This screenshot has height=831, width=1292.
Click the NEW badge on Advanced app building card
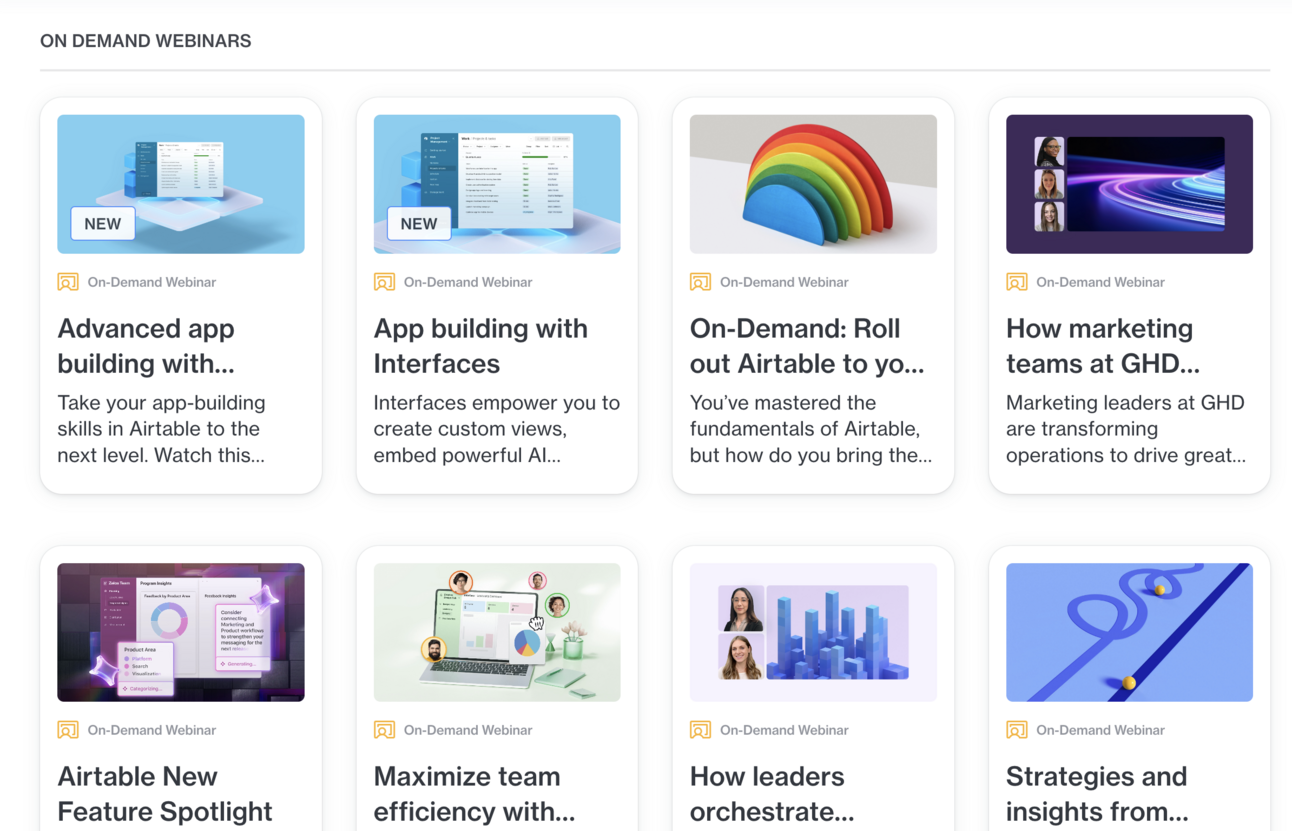[x=103, y=224]
